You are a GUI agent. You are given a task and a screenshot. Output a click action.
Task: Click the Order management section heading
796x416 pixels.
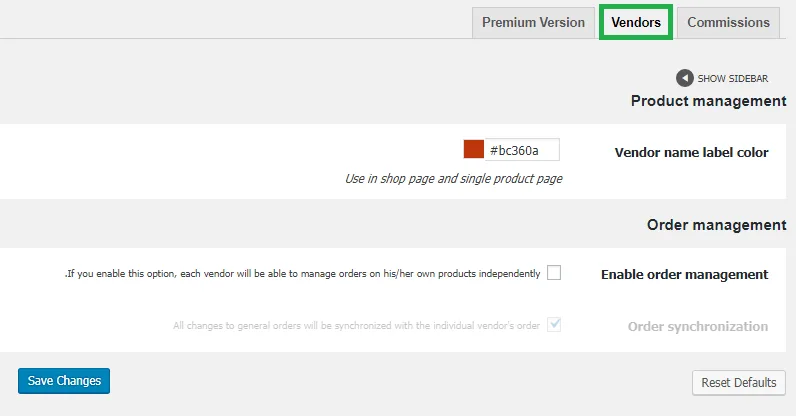(x=716, y=225)
